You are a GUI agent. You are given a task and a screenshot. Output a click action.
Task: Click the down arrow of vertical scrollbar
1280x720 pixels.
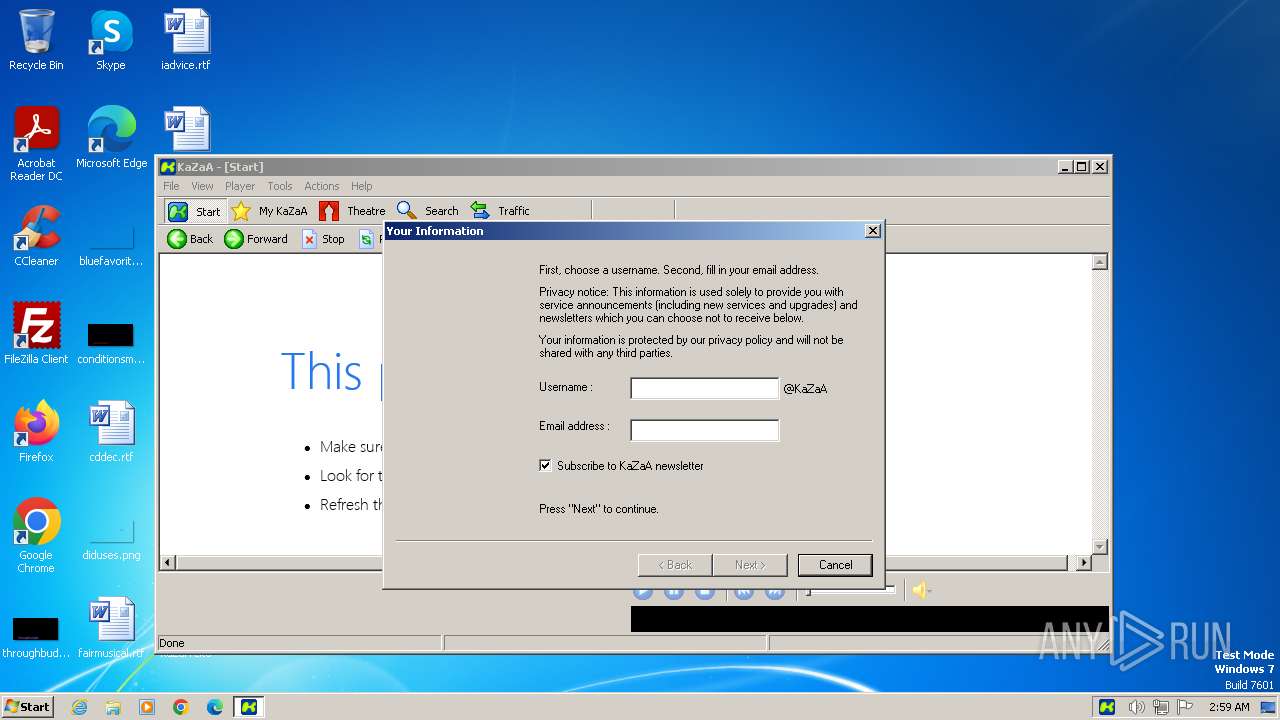(x=1100, y=547)
